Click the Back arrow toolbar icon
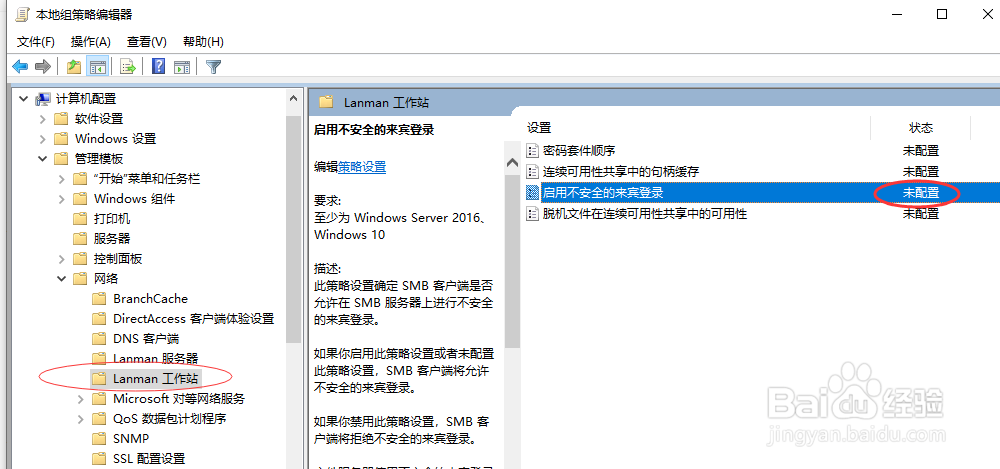Image resolution: width=1000 pixels, height=469 pixels. click(20, 66)
